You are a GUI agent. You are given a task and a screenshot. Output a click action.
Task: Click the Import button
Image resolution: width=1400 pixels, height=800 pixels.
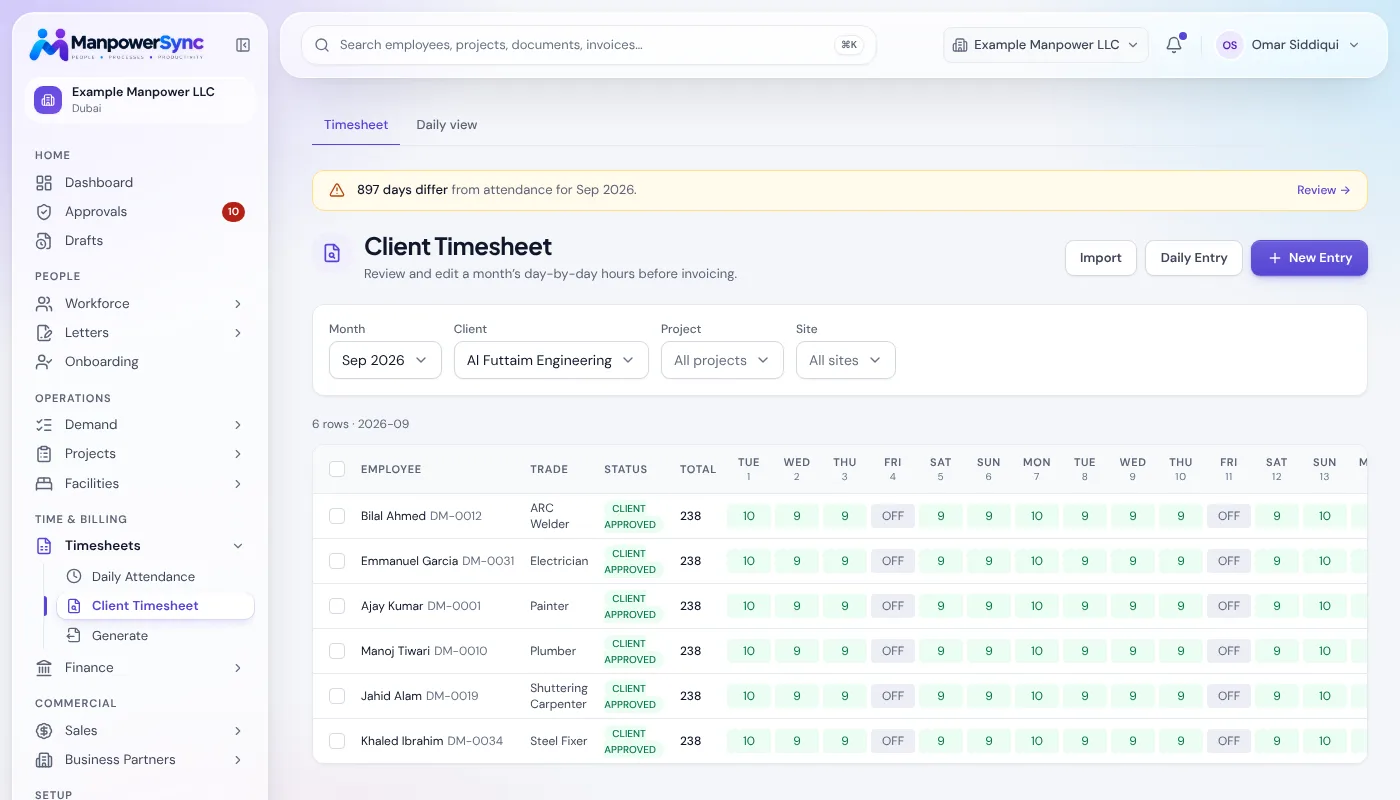point(1101,258)
